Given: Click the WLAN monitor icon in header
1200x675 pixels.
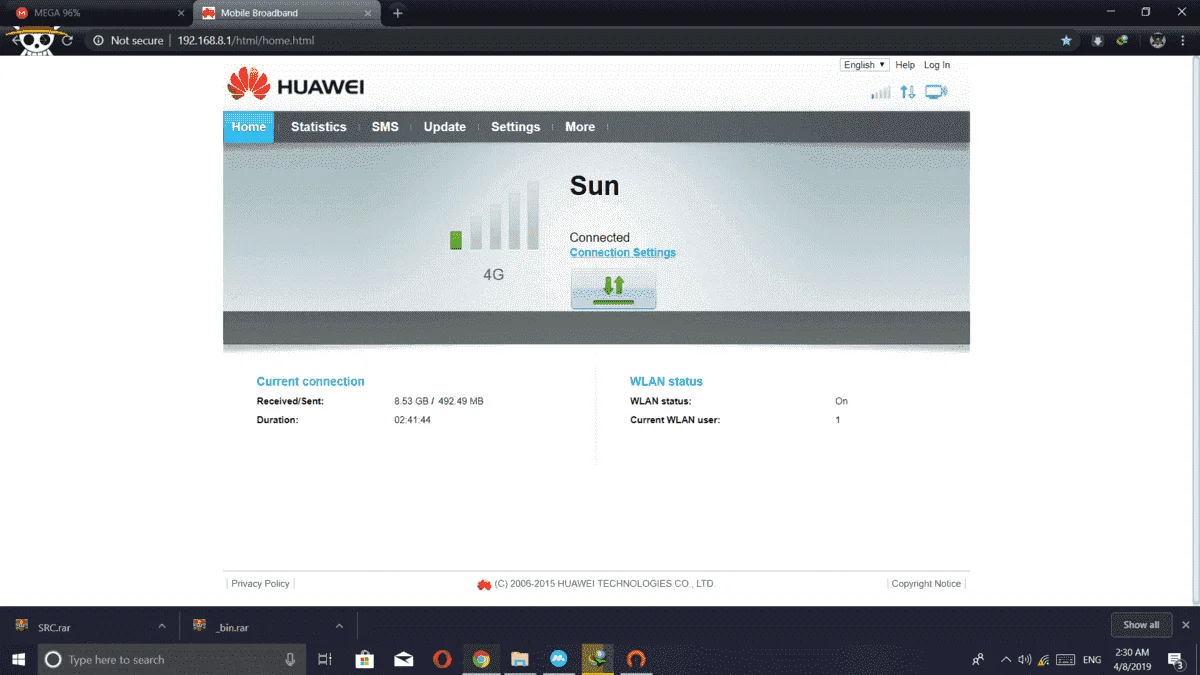Looking at the screenshot, I should (936, 92).
